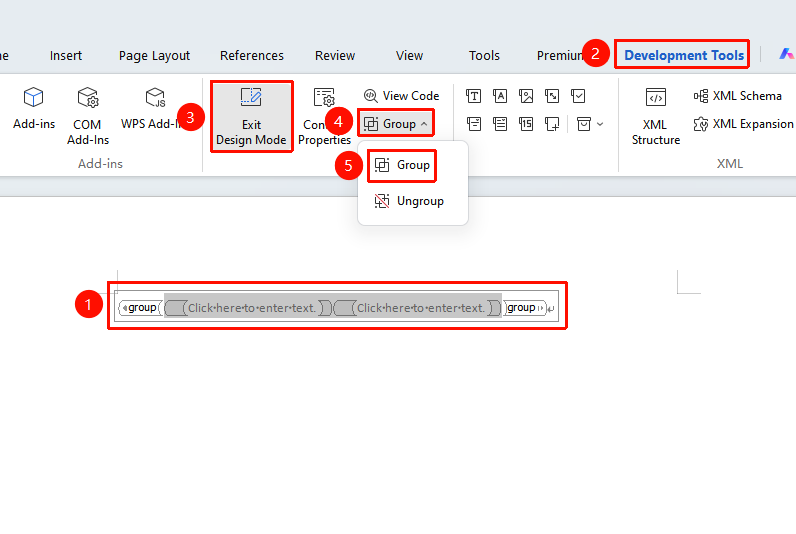Toggle Exit Design Mode button

click(251, 117)
